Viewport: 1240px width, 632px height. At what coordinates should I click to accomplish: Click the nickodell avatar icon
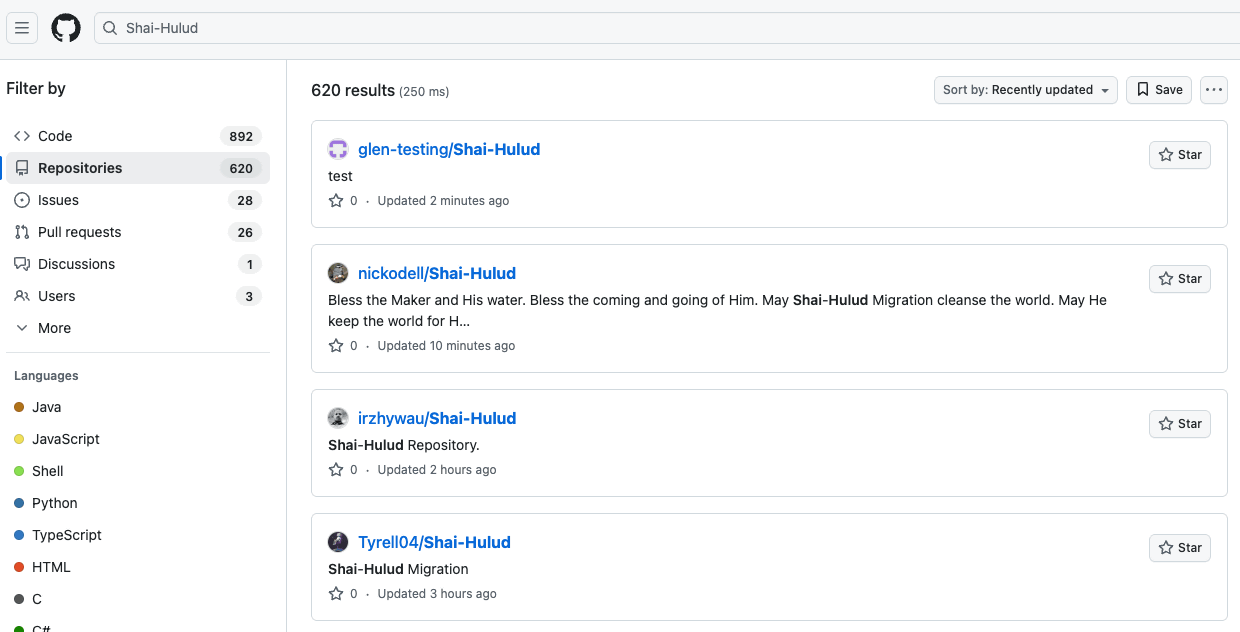338,274
